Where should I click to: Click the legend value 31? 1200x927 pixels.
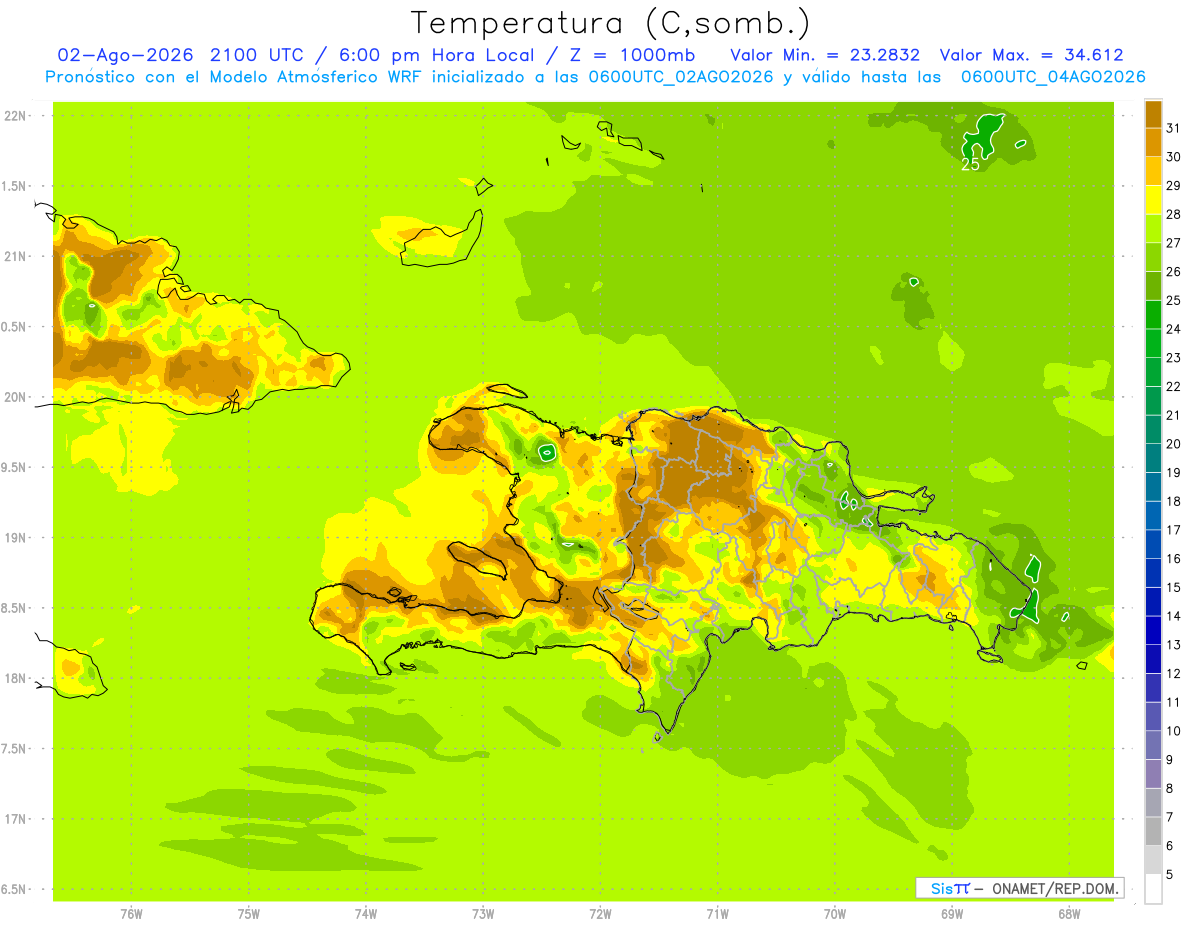tap(1174, 128)
